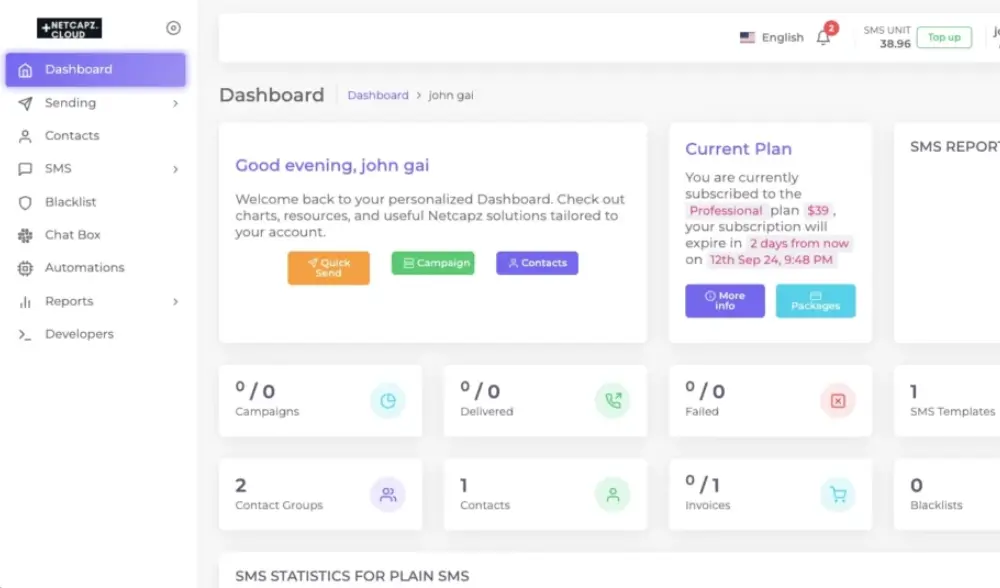The height and width of the screenshot is (588, 1000).
Task: Expand the Sending menu chevron
Action: click(x=175, y=103)
